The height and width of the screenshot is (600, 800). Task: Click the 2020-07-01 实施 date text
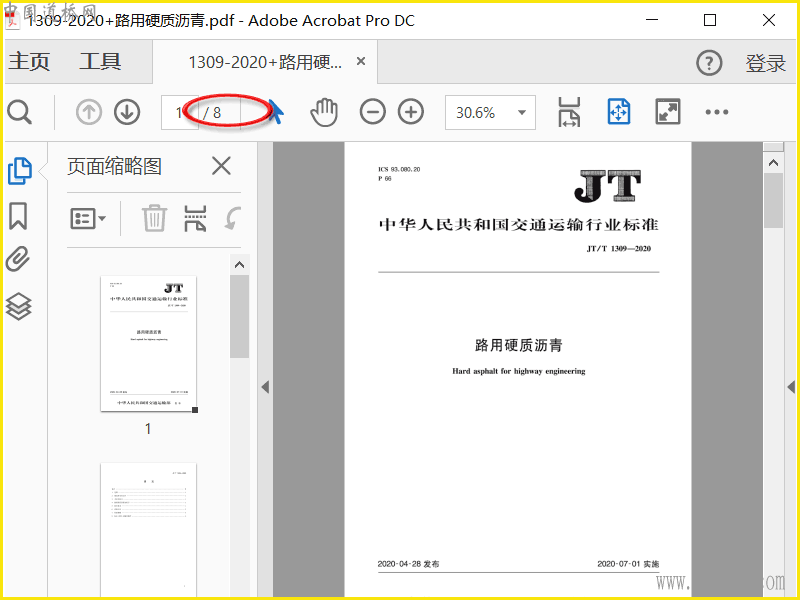coord(628,564)
